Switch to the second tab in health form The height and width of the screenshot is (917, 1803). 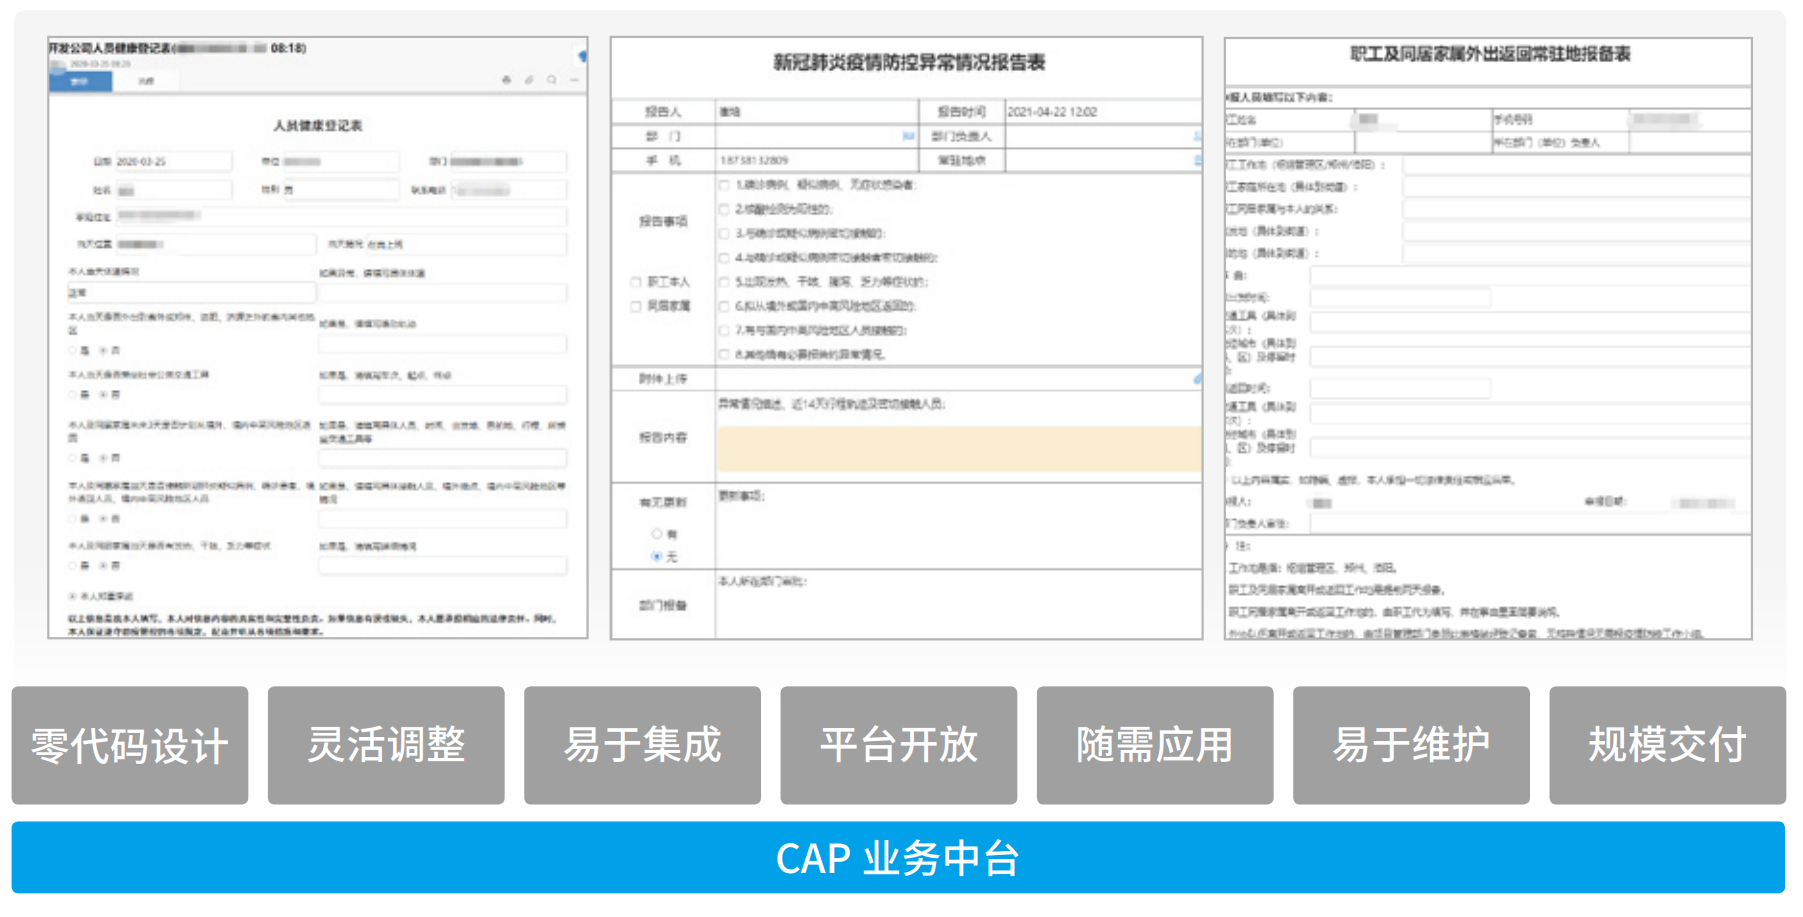point(146,81)
